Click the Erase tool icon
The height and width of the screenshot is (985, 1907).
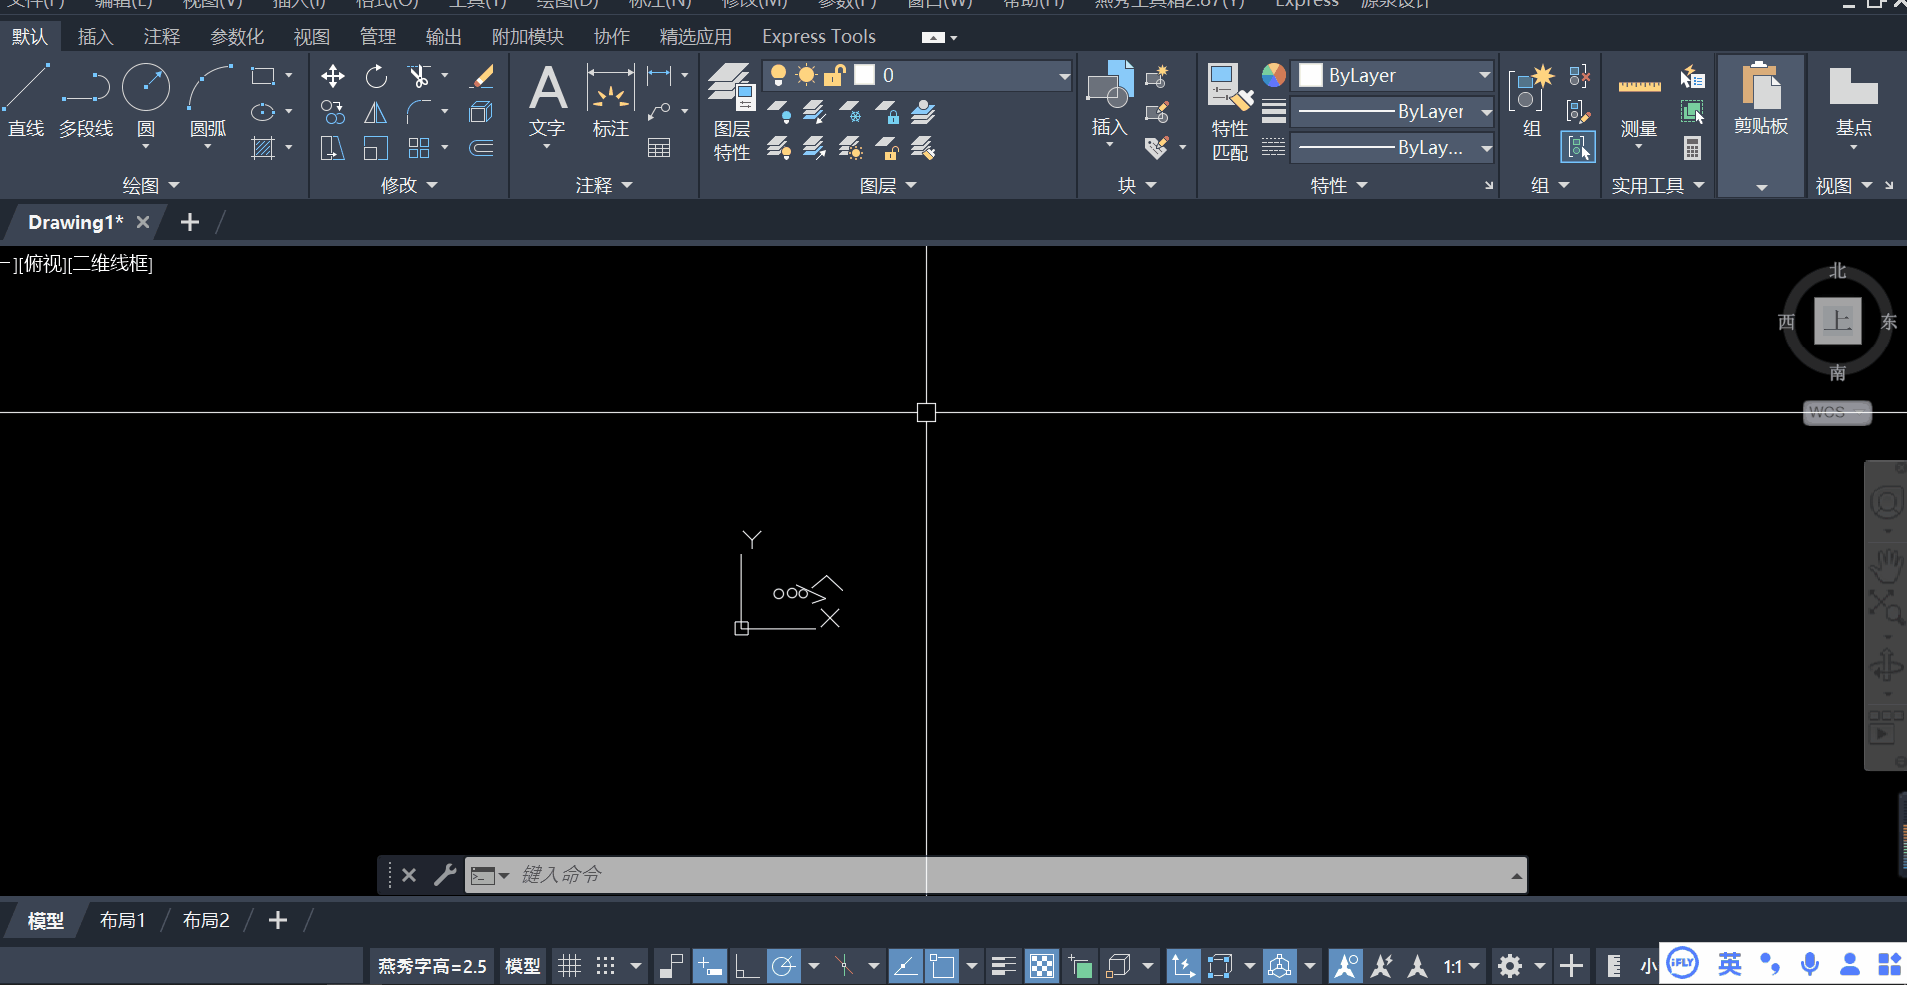[x=482, y=76]
